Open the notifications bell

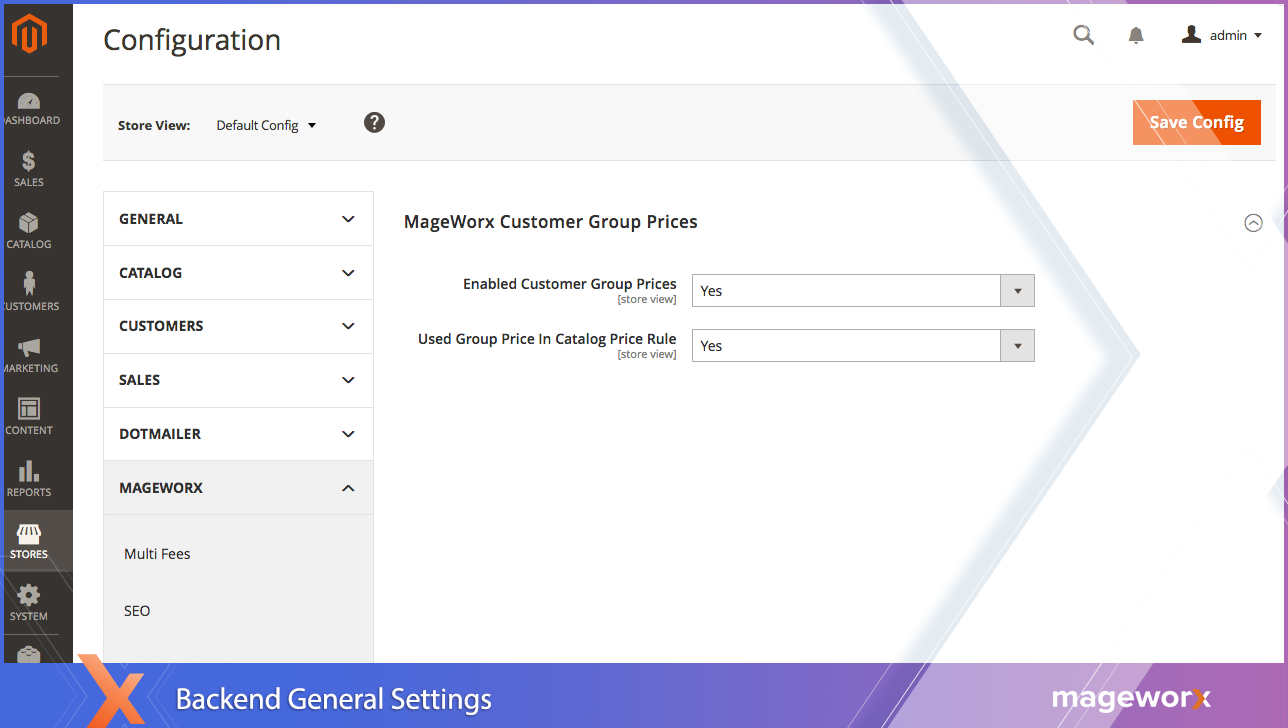tap(1136, 36)
